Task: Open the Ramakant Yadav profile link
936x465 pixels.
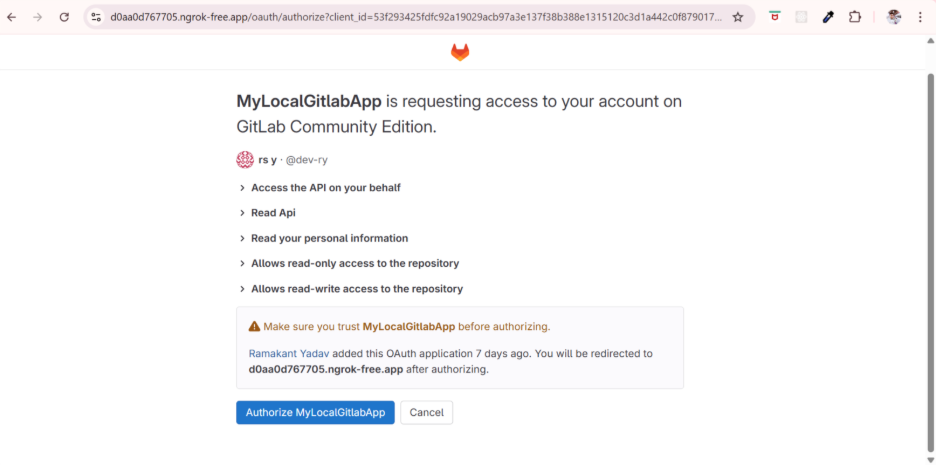Action: point(290,354)
